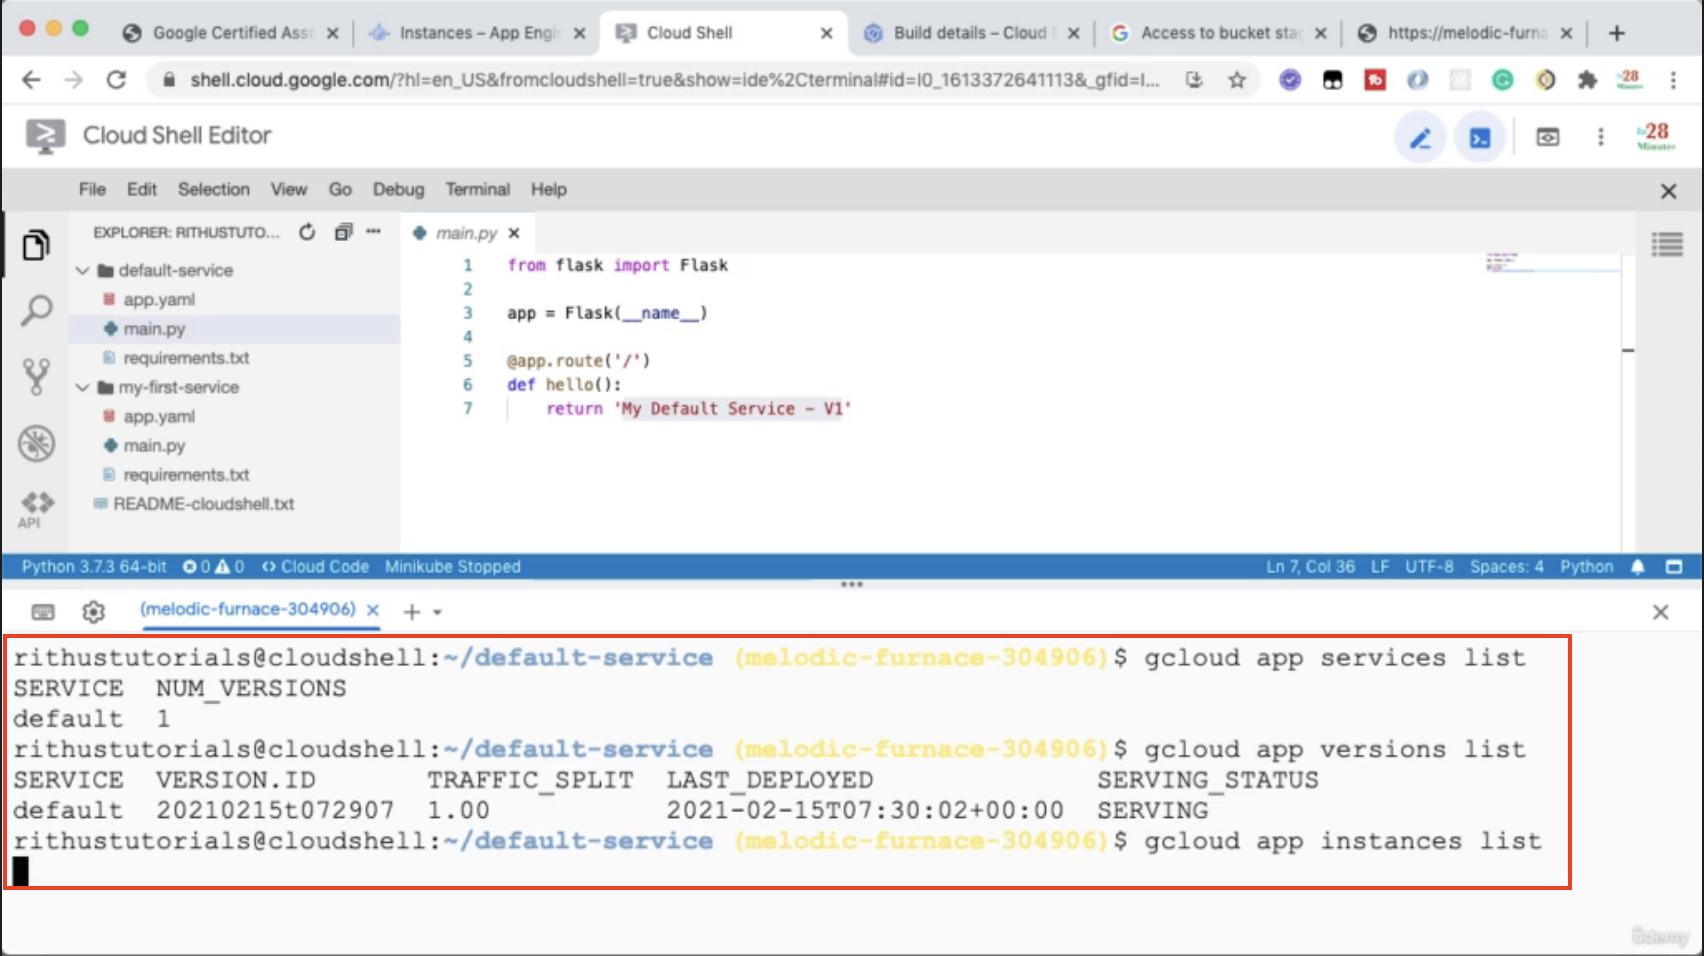Image resolution: width=1704 pixels, height=956 pixels.
Task: Open app.yaml under my-first-service
Action: 158,416
